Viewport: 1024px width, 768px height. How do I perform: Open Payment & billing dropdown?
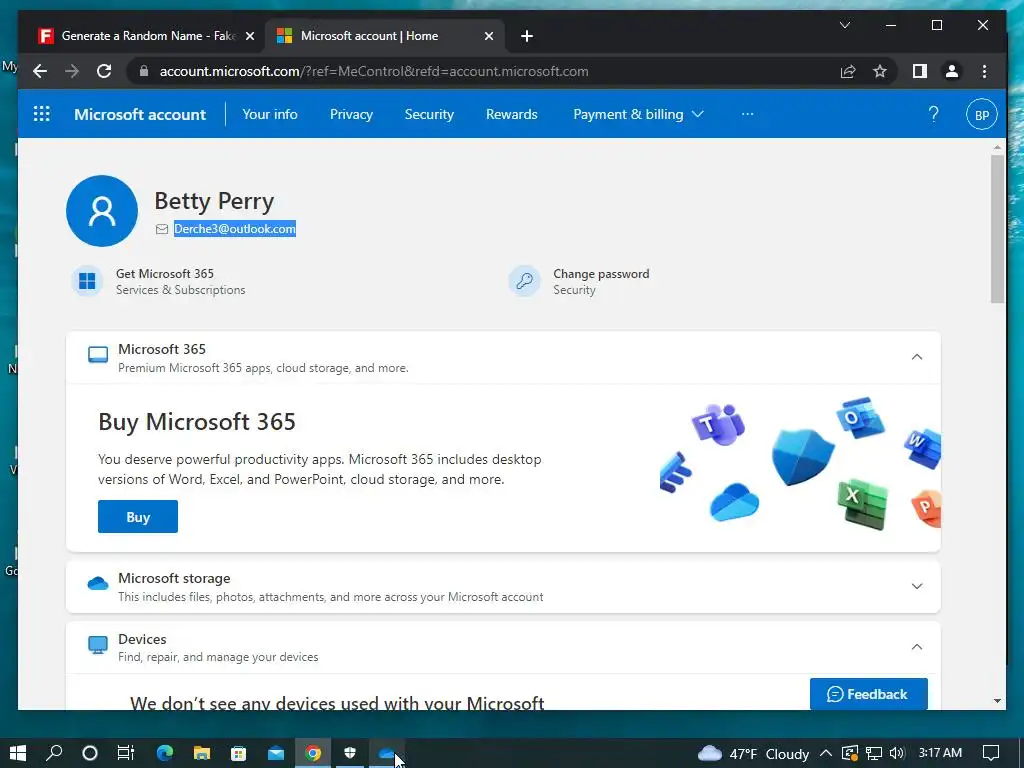click(x=638, y=114)
